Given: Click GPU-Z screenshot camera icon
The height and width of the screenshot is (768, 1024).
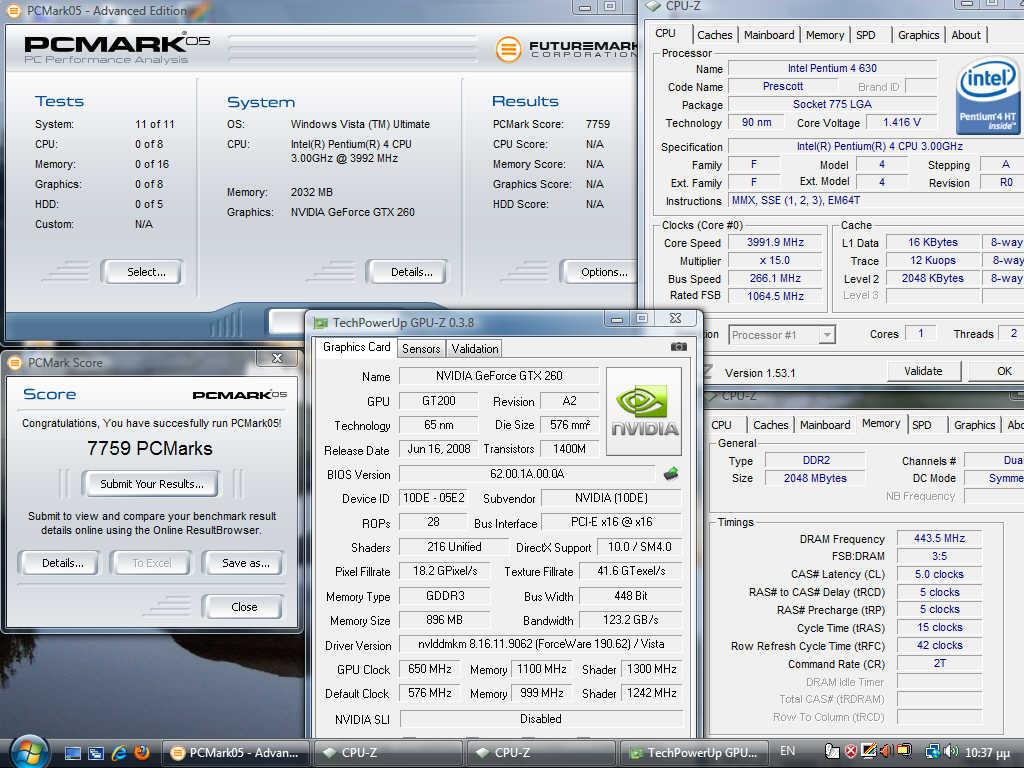Looking at the screenshot, I should pyautogui.click(x=679, y=347).
